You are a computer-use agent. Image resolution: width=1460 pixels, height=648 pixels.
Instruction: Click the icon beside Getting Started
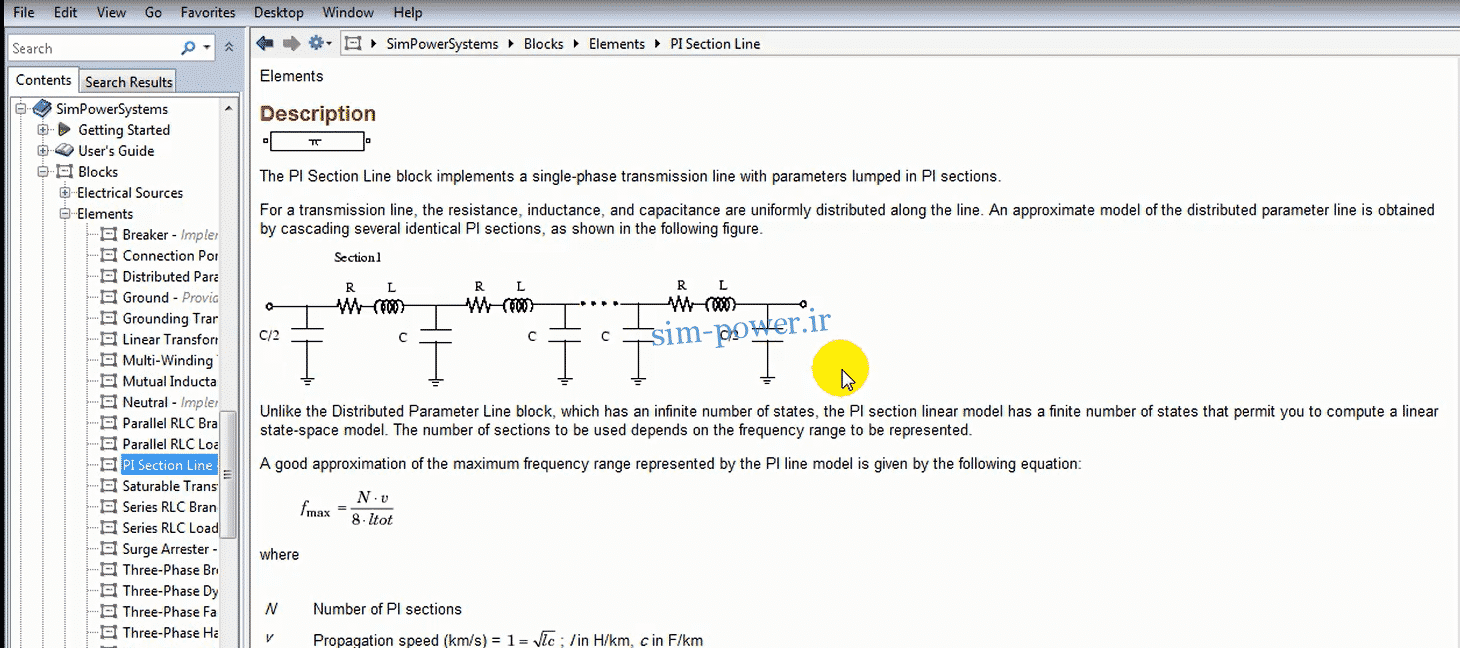pos(65,130)
